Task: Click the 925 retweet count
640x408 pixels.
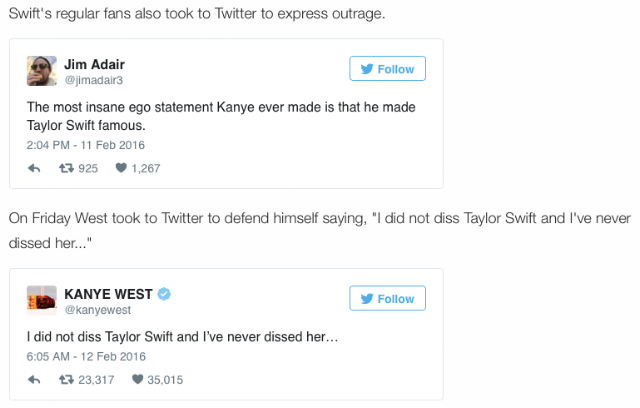Action: 88,169
